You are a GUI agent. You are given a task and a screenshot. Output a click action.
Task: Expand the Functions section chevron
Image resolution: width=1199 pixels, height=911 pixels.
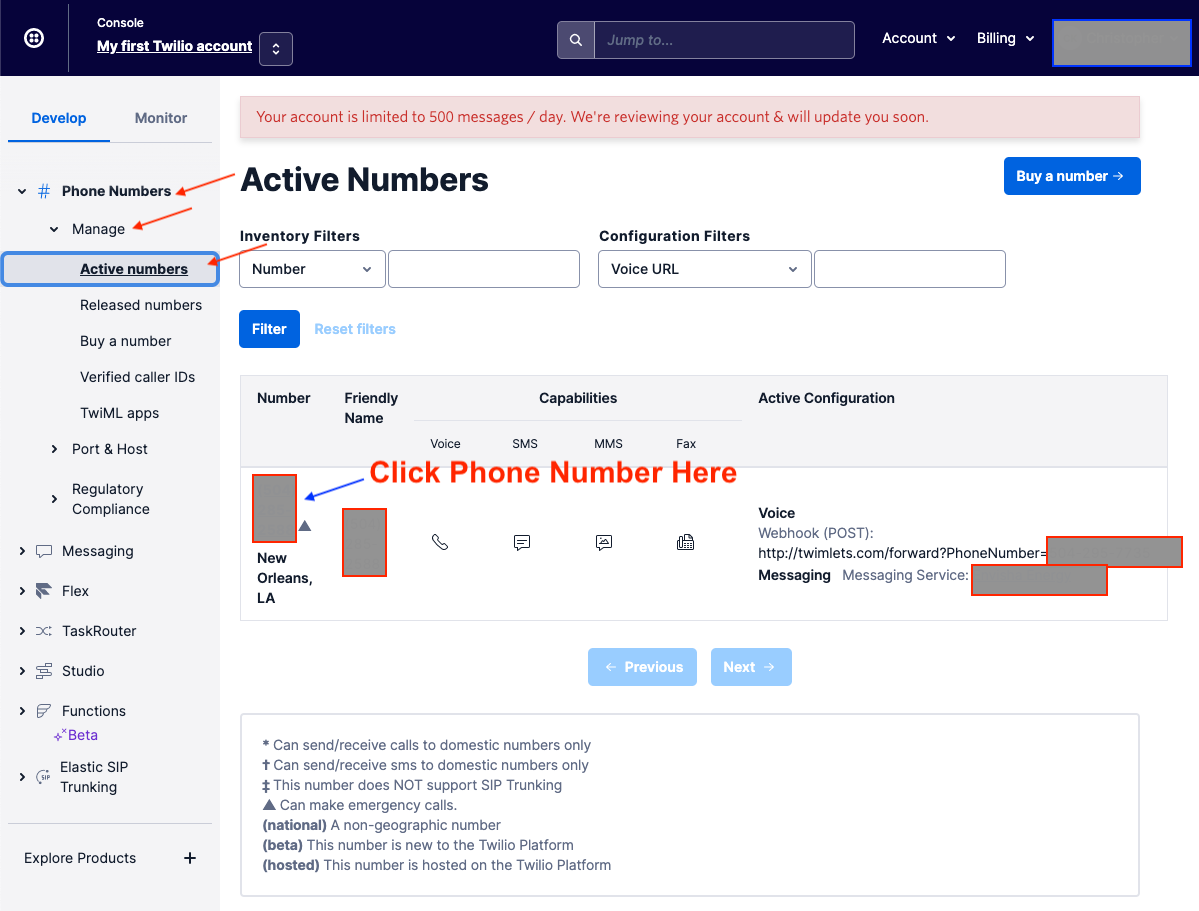[x=22, y=711]
